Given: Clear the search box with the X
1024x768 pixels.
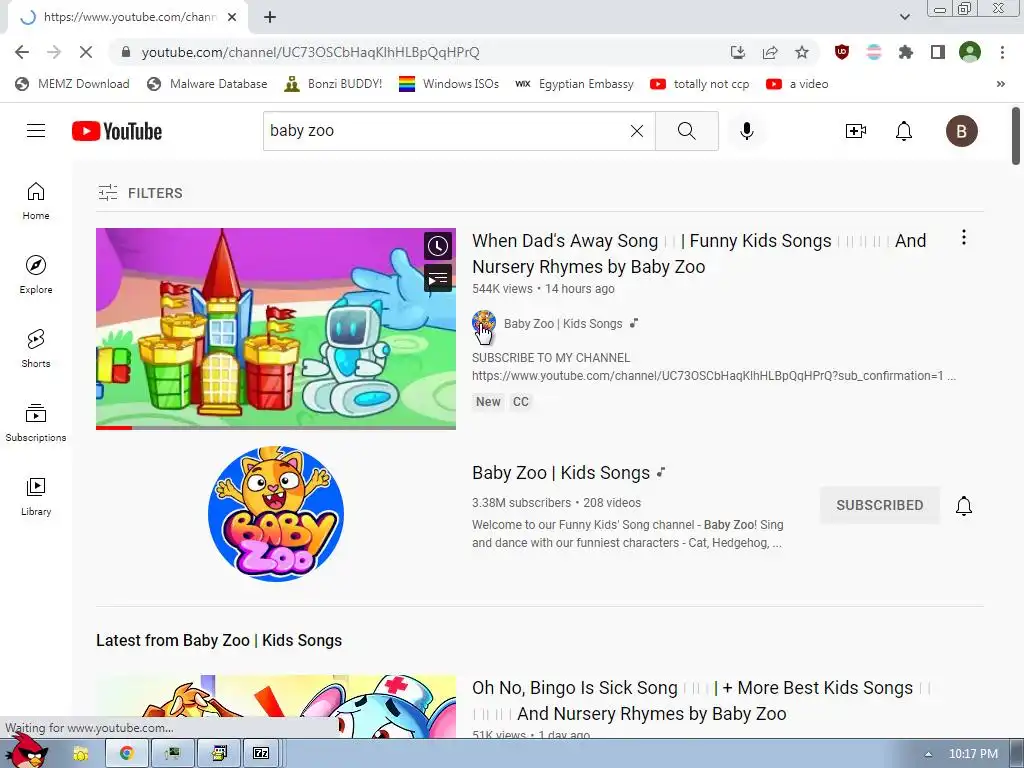Looking at the screenshot, I should [x=637, y=131].
